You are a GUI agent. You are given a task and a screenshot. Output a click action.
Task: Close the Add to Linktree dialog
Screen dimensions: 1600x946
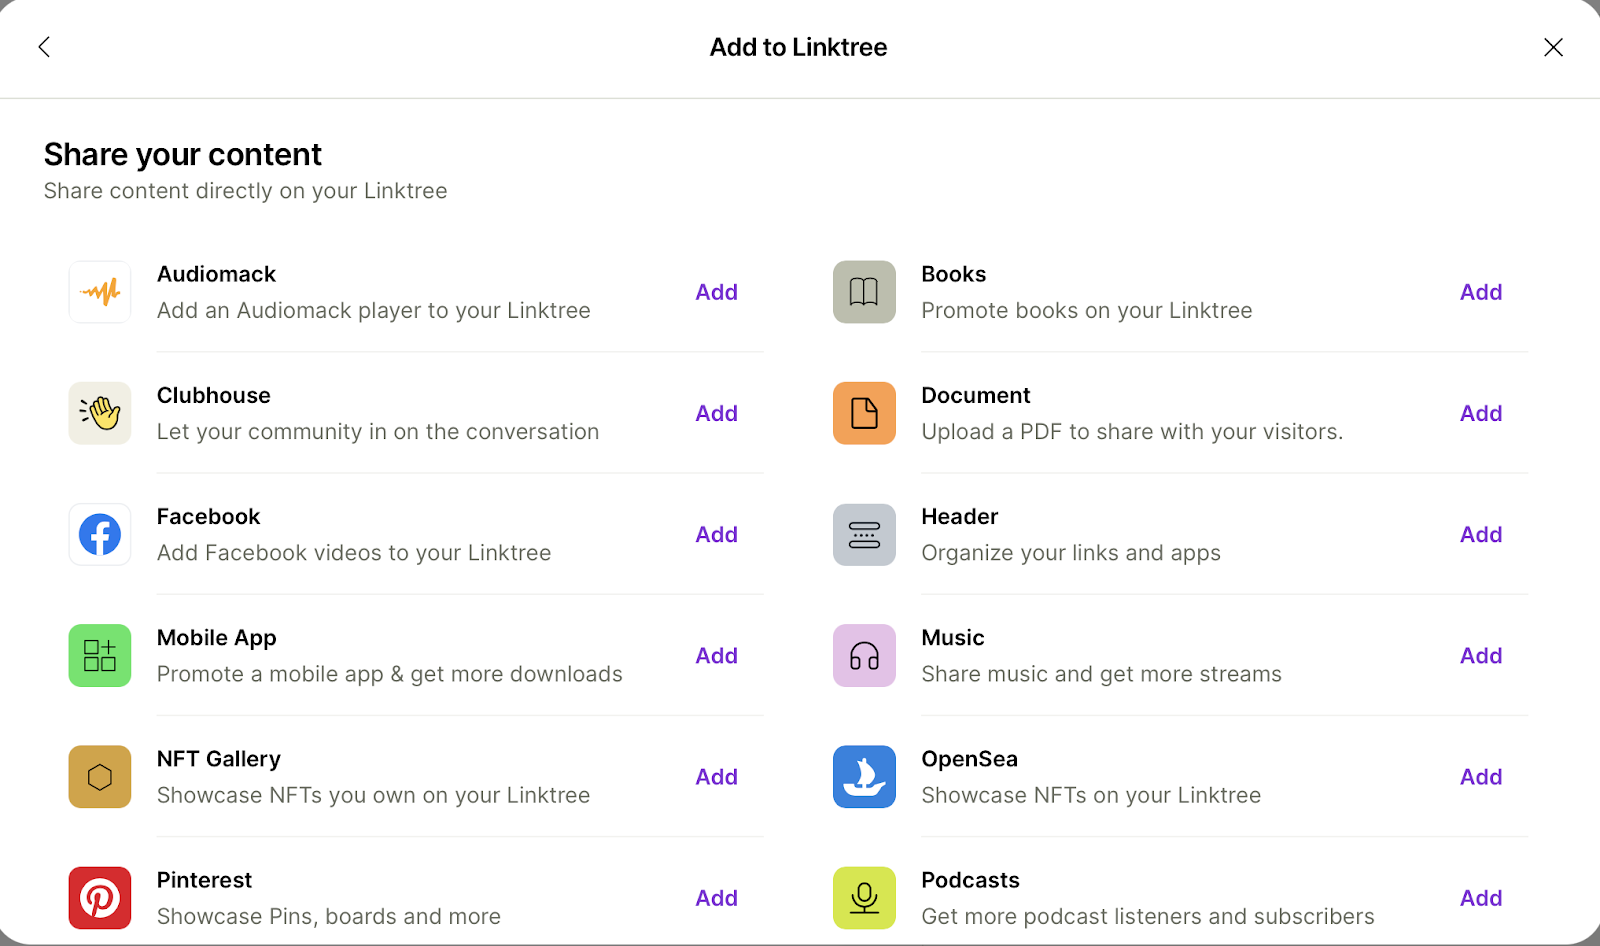[1553, 47]
